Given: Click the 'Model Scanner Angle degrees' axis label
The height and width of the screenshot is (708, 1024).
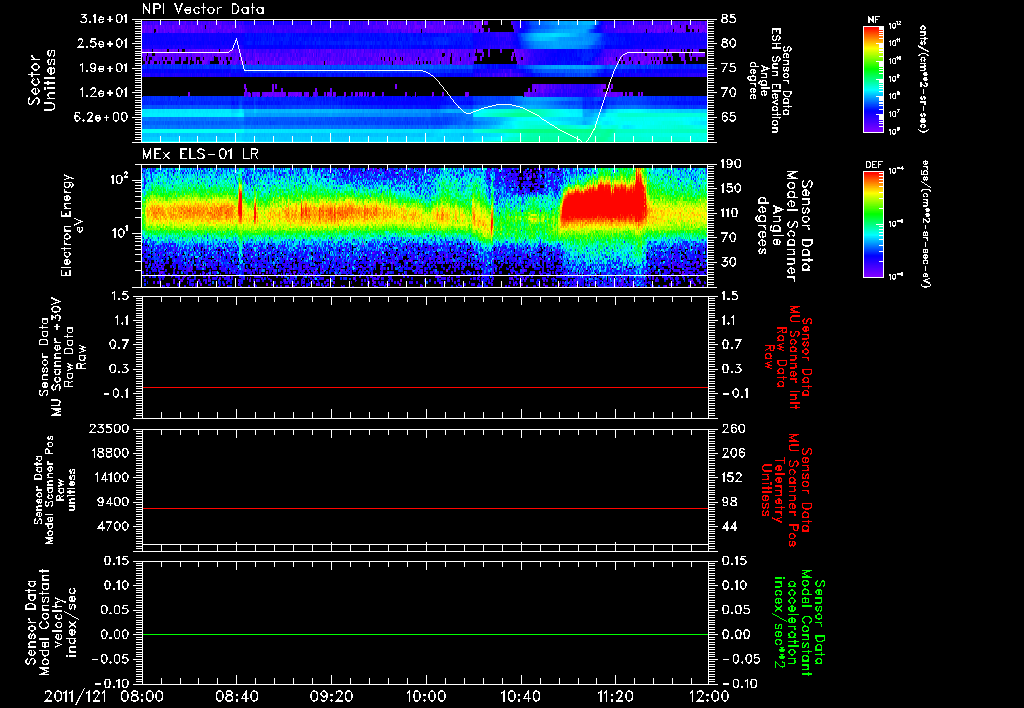Looking at the screenshot, I should 785,226.
